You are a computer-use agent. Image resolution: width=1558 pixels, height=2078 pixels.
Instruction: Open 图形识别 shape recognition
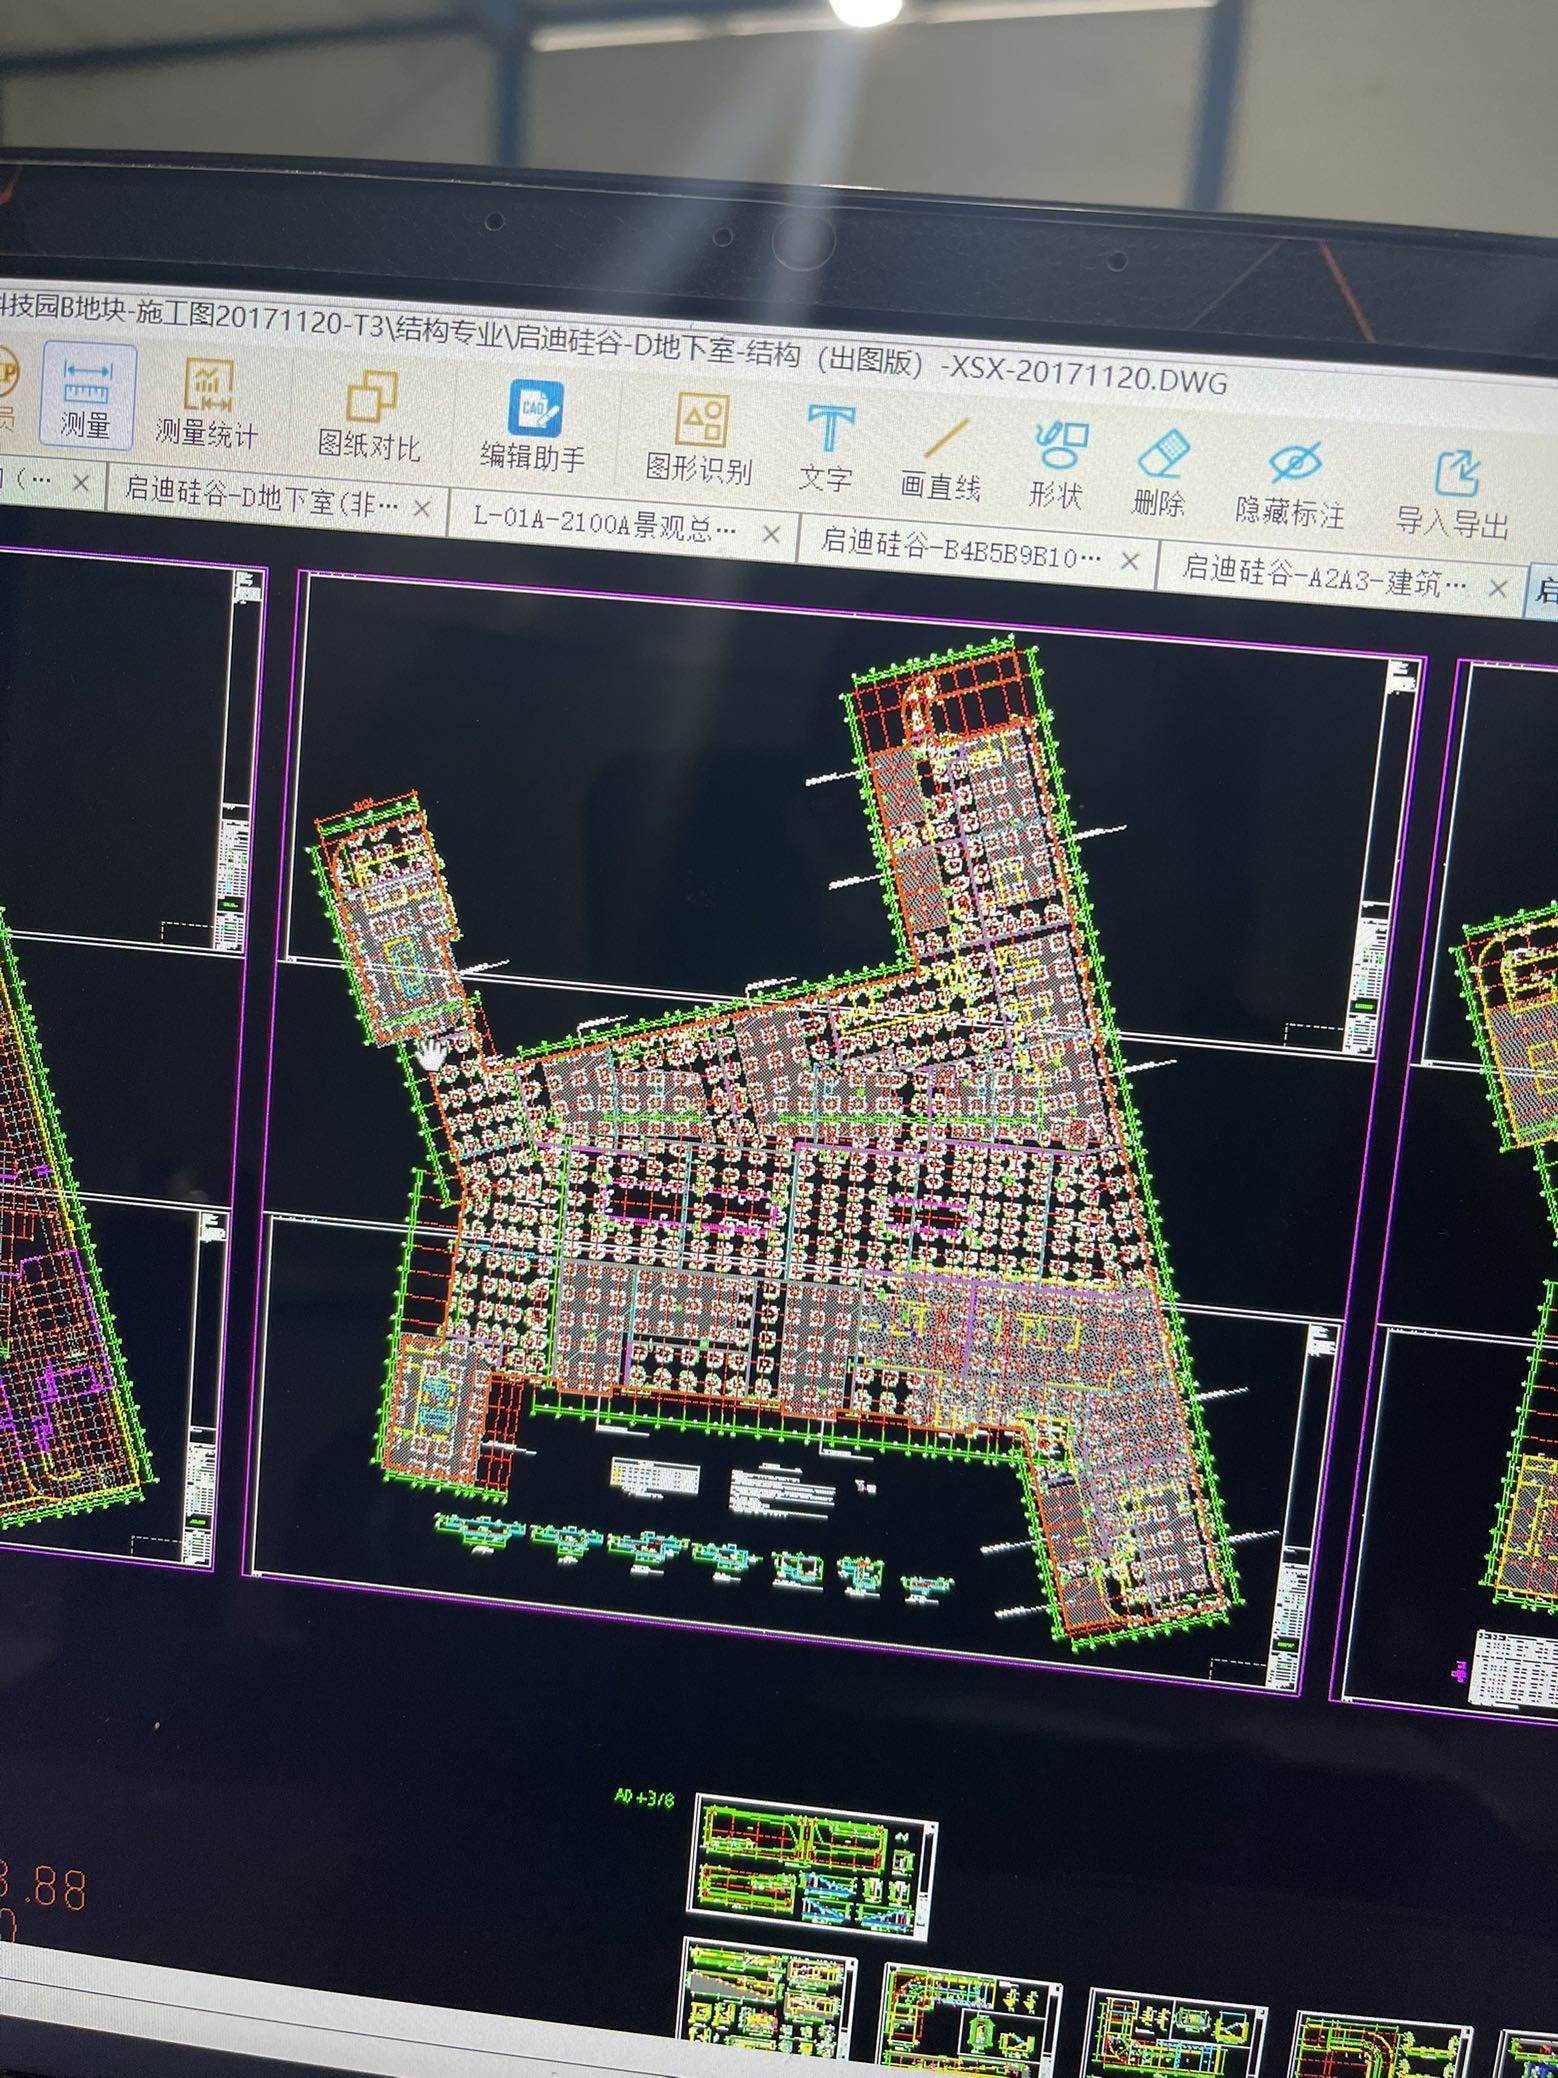coord(698,439)
